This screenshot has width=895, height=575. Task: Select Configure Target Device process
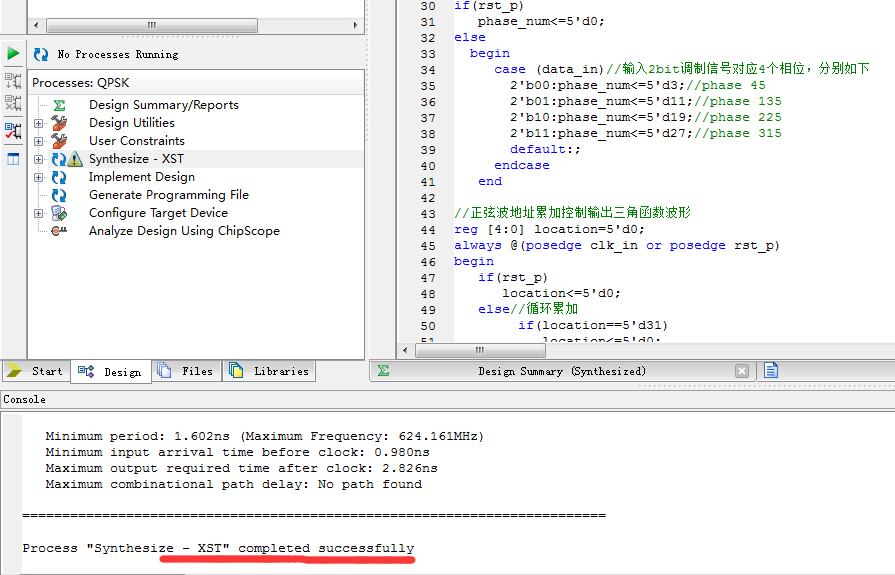click(159, 213)
